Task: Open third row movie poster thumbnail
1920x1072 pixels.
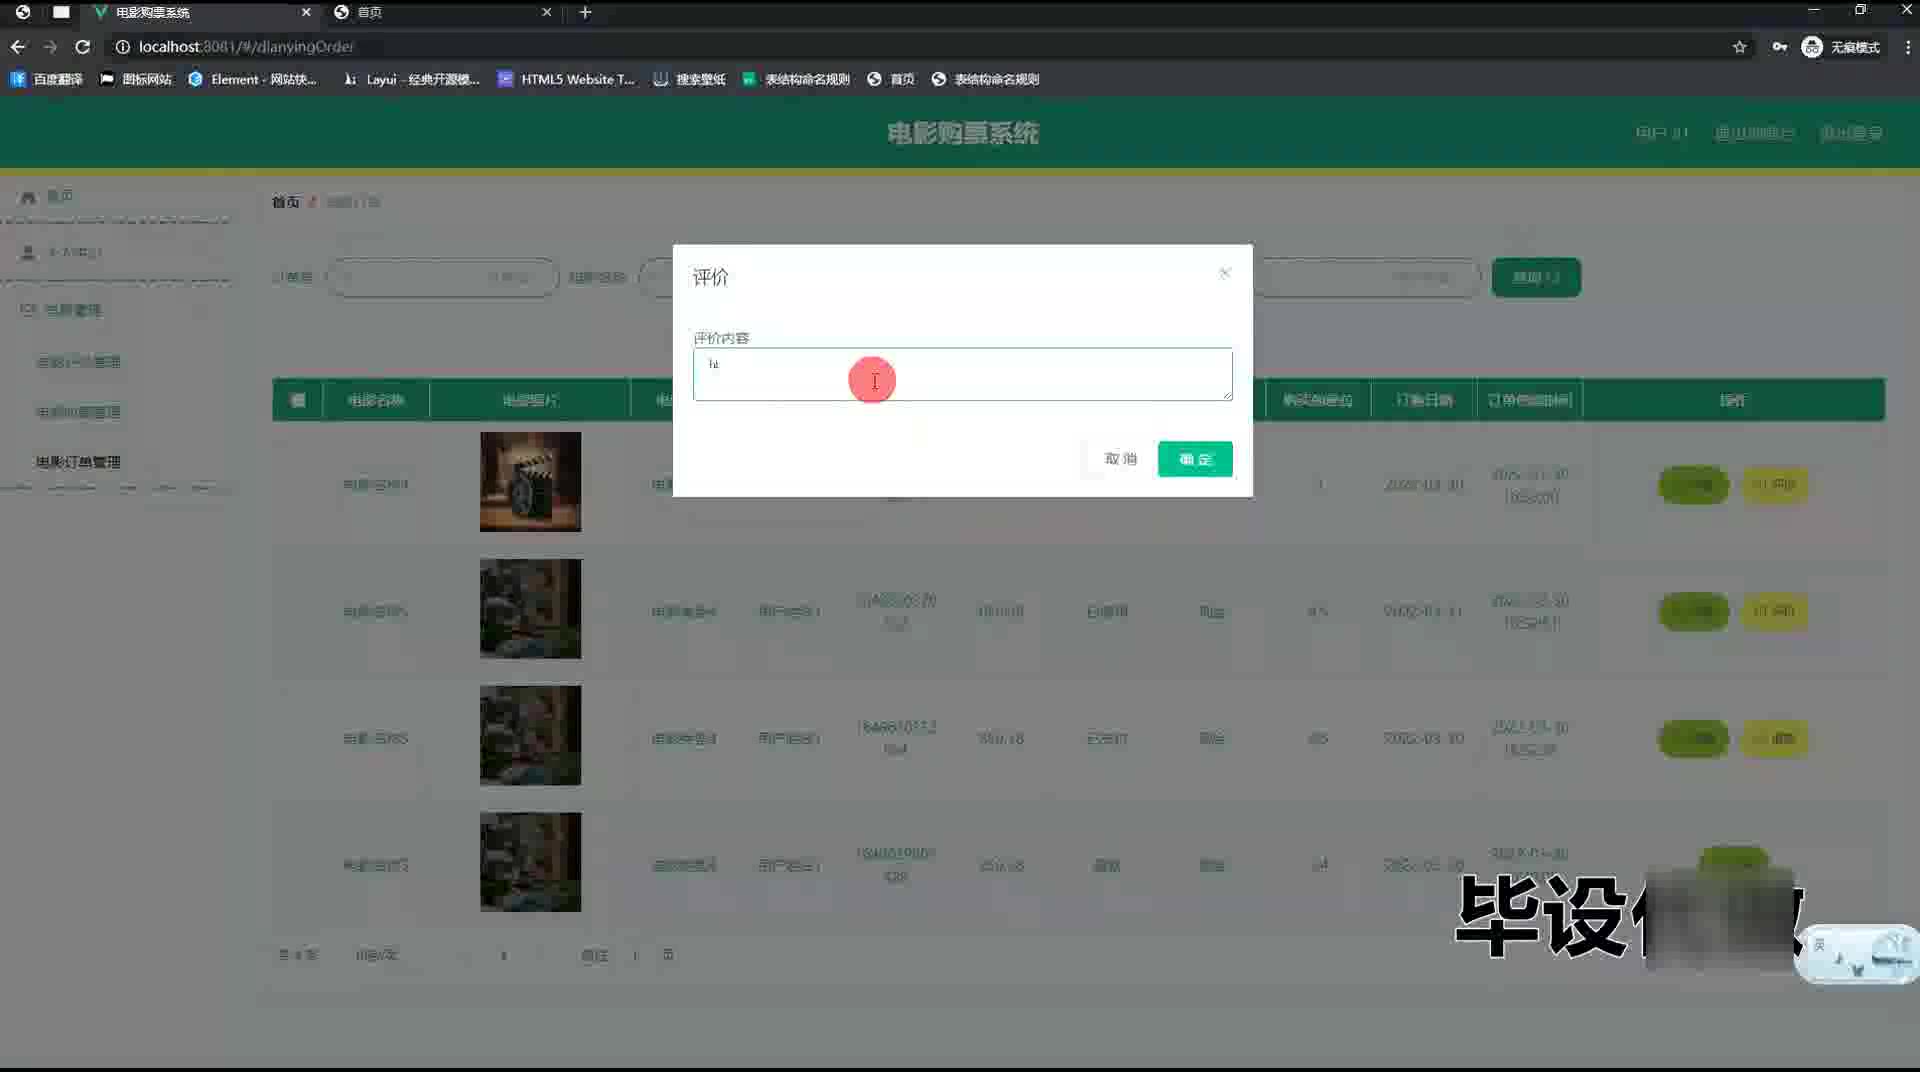Action: pos(530,735)
